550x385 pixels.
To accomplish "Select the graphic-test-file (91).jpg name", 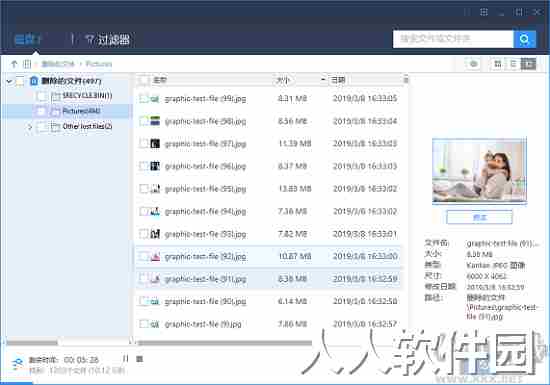I will click(205, 279).
